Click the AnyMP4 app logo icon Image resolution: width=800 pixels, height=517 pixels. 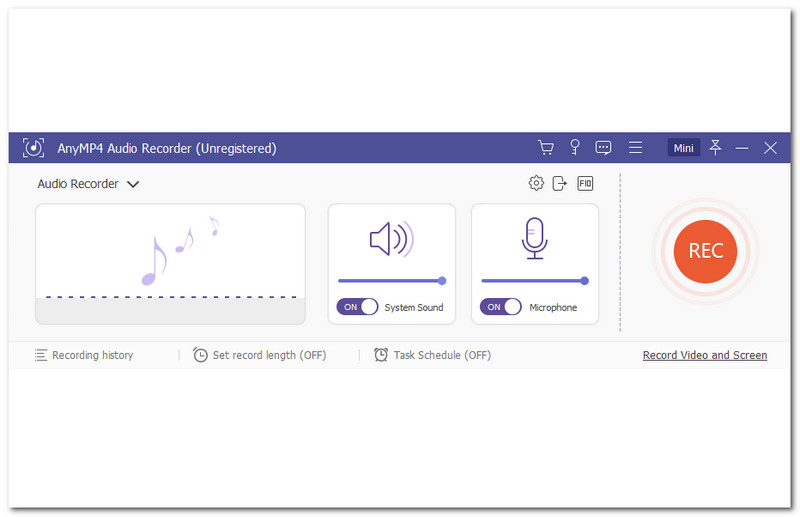[x=34, y=148]
